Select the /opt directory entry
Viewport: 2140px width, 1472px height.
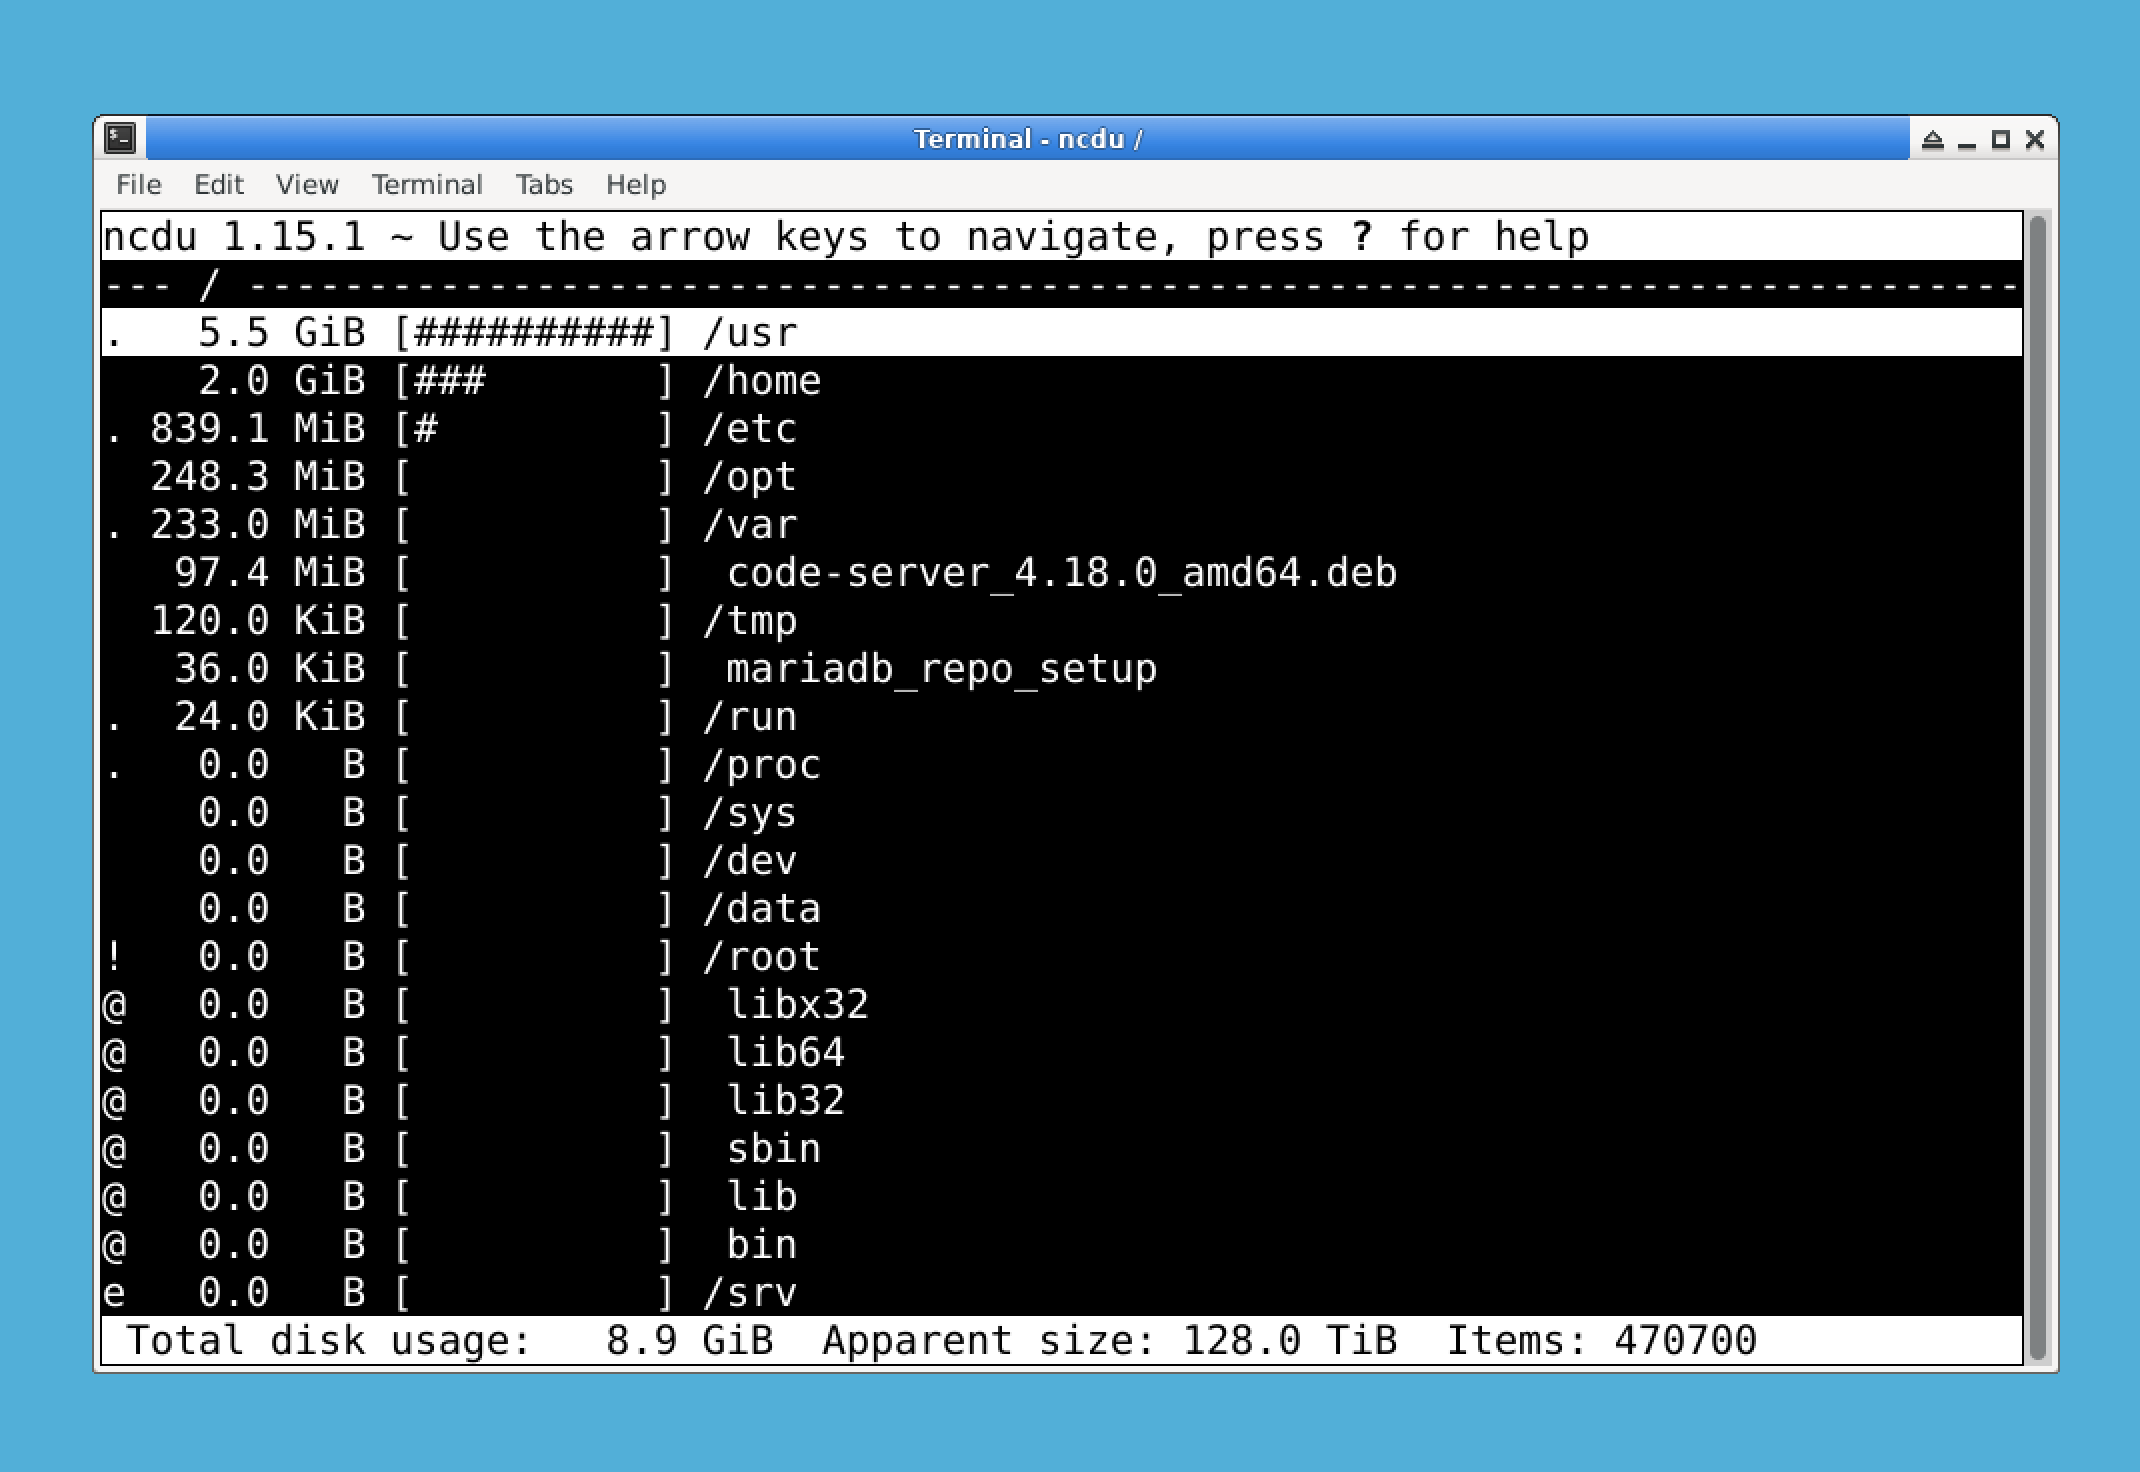[x=750, y=476]
